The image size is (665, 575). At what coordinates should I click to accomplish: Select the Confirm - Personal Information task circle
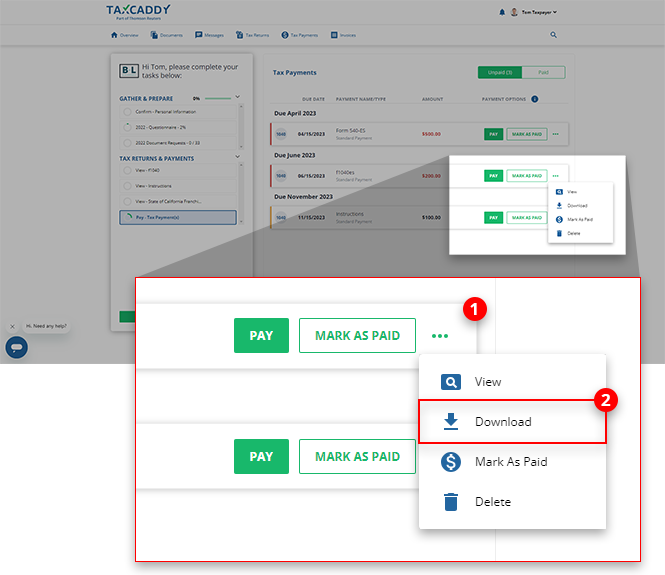pyautogui.click(x=126, y=111)
